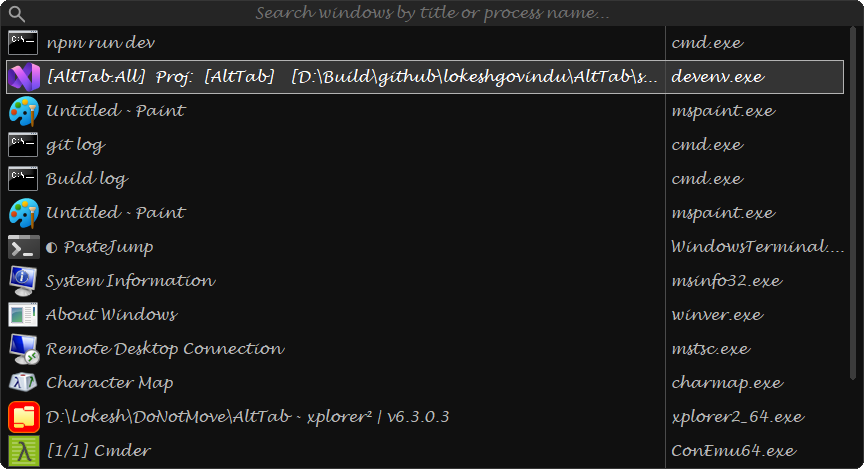Screen dimensions: 864x469
Task: Click the search magnifier icon
Action: [x=17, y=14]
